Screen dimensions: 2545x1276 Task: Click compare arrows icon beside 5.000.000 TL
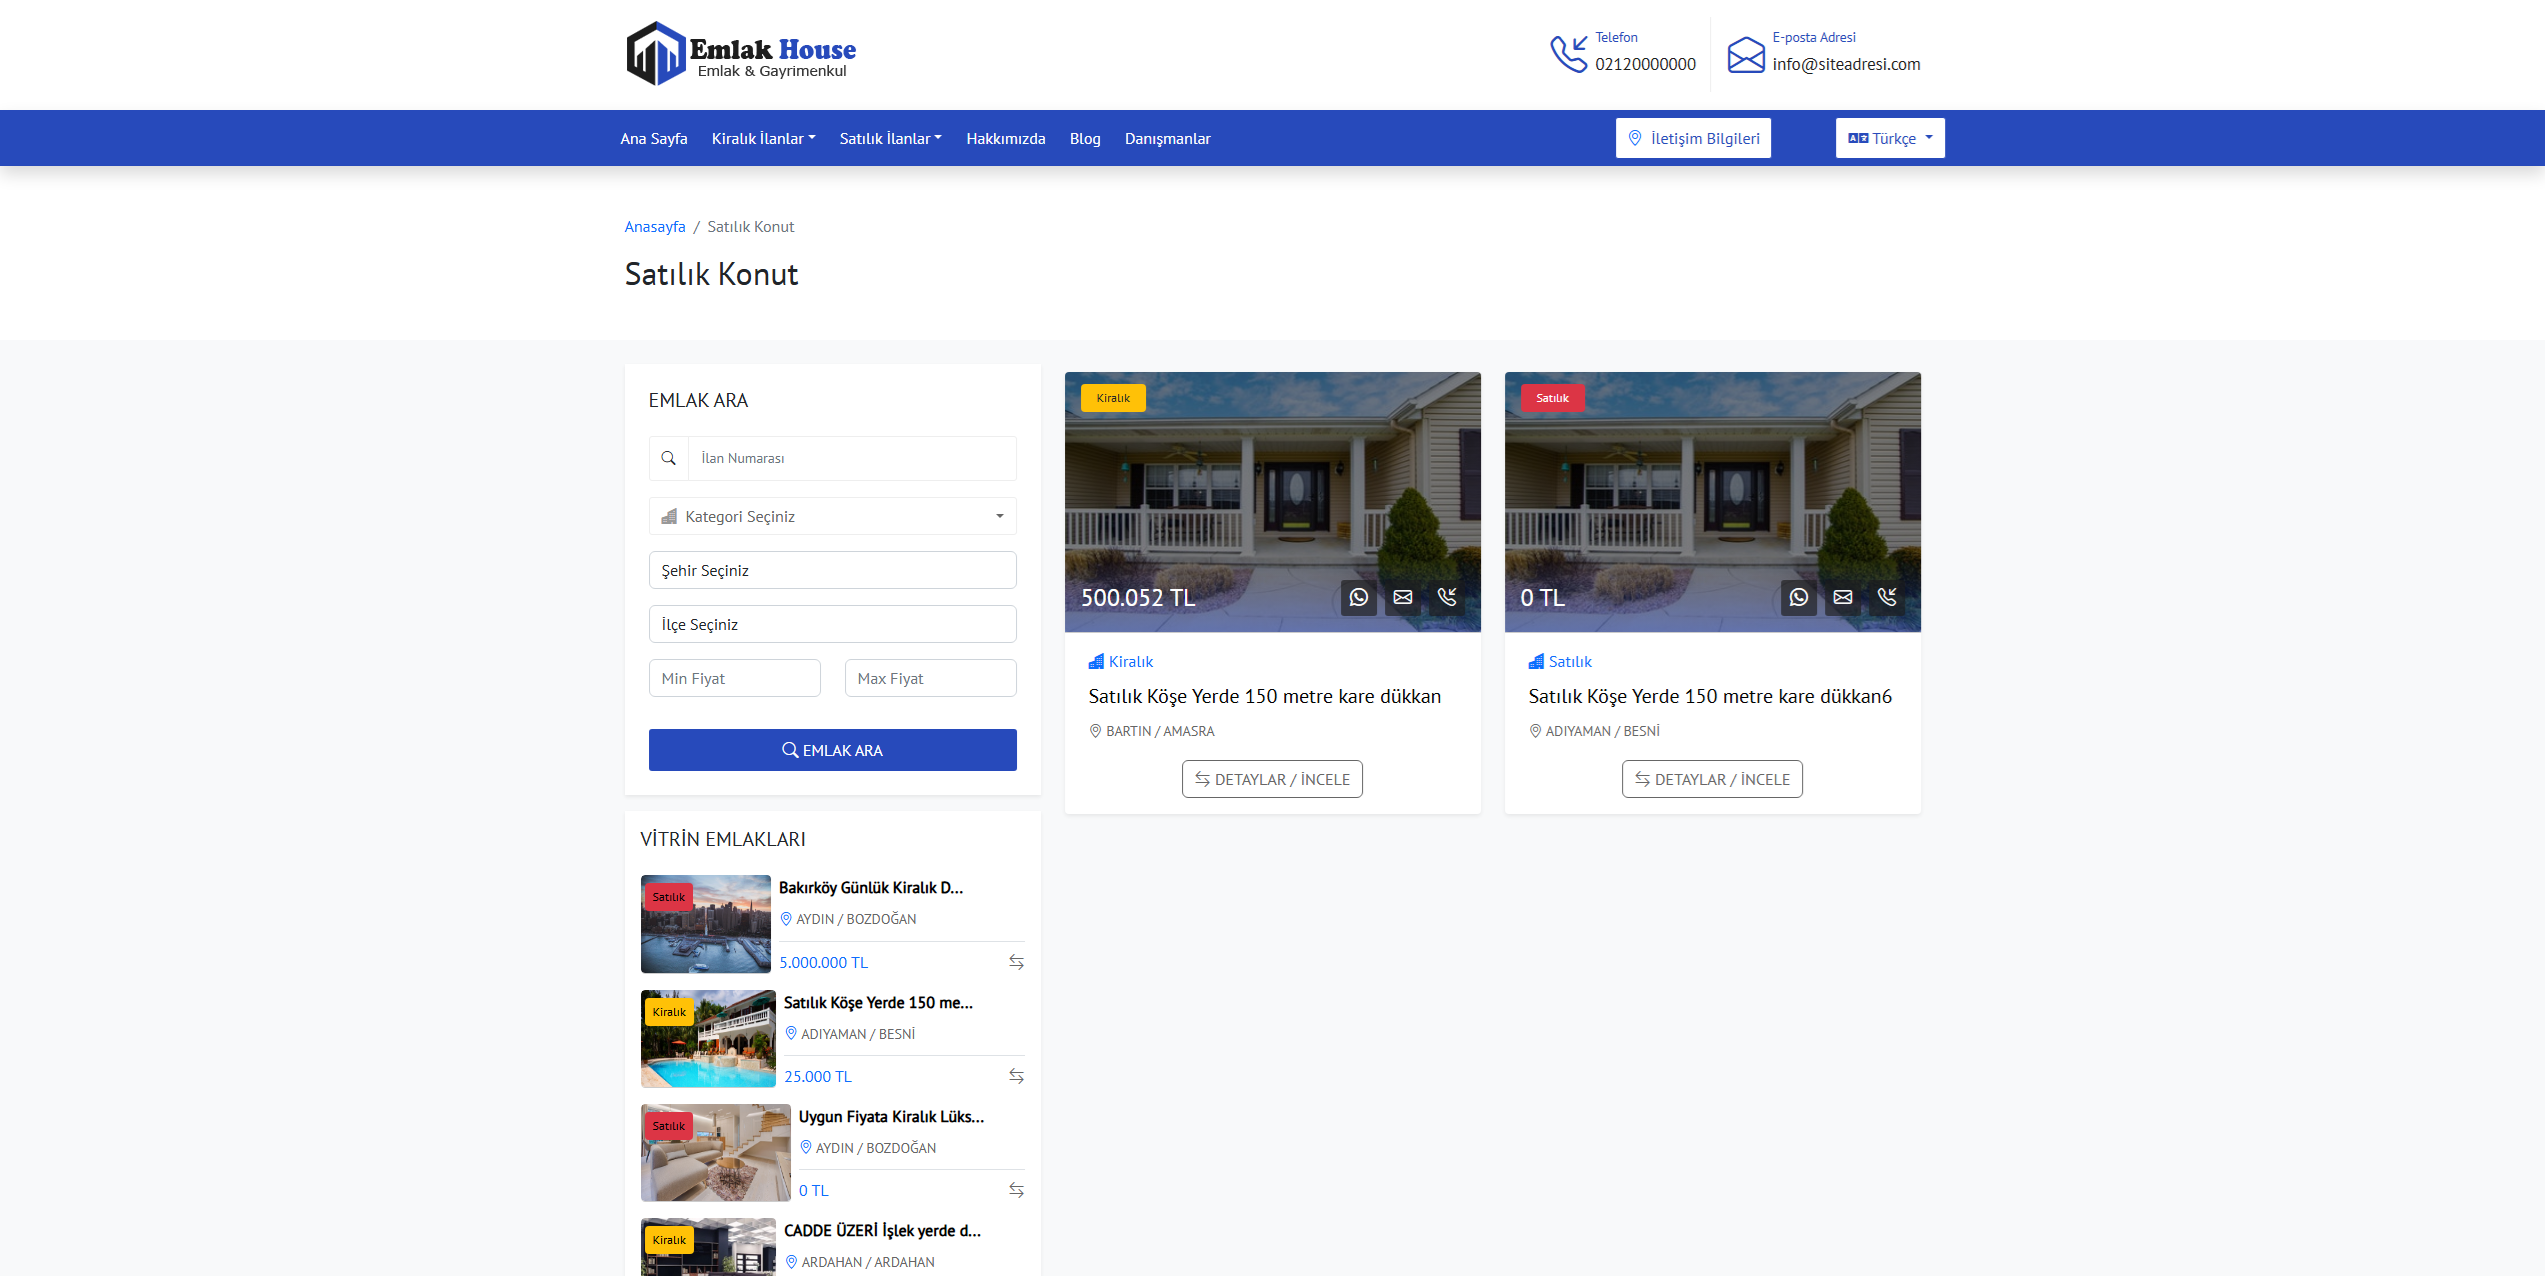point(1016,962)
